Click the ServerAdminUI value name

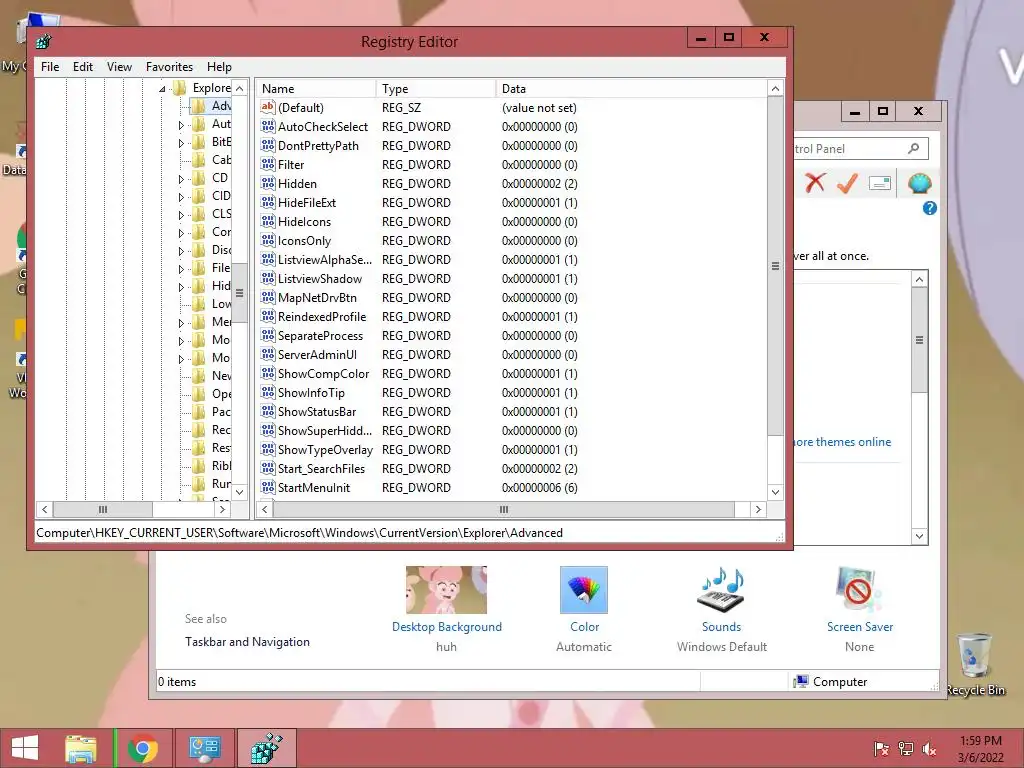(317, 354)
